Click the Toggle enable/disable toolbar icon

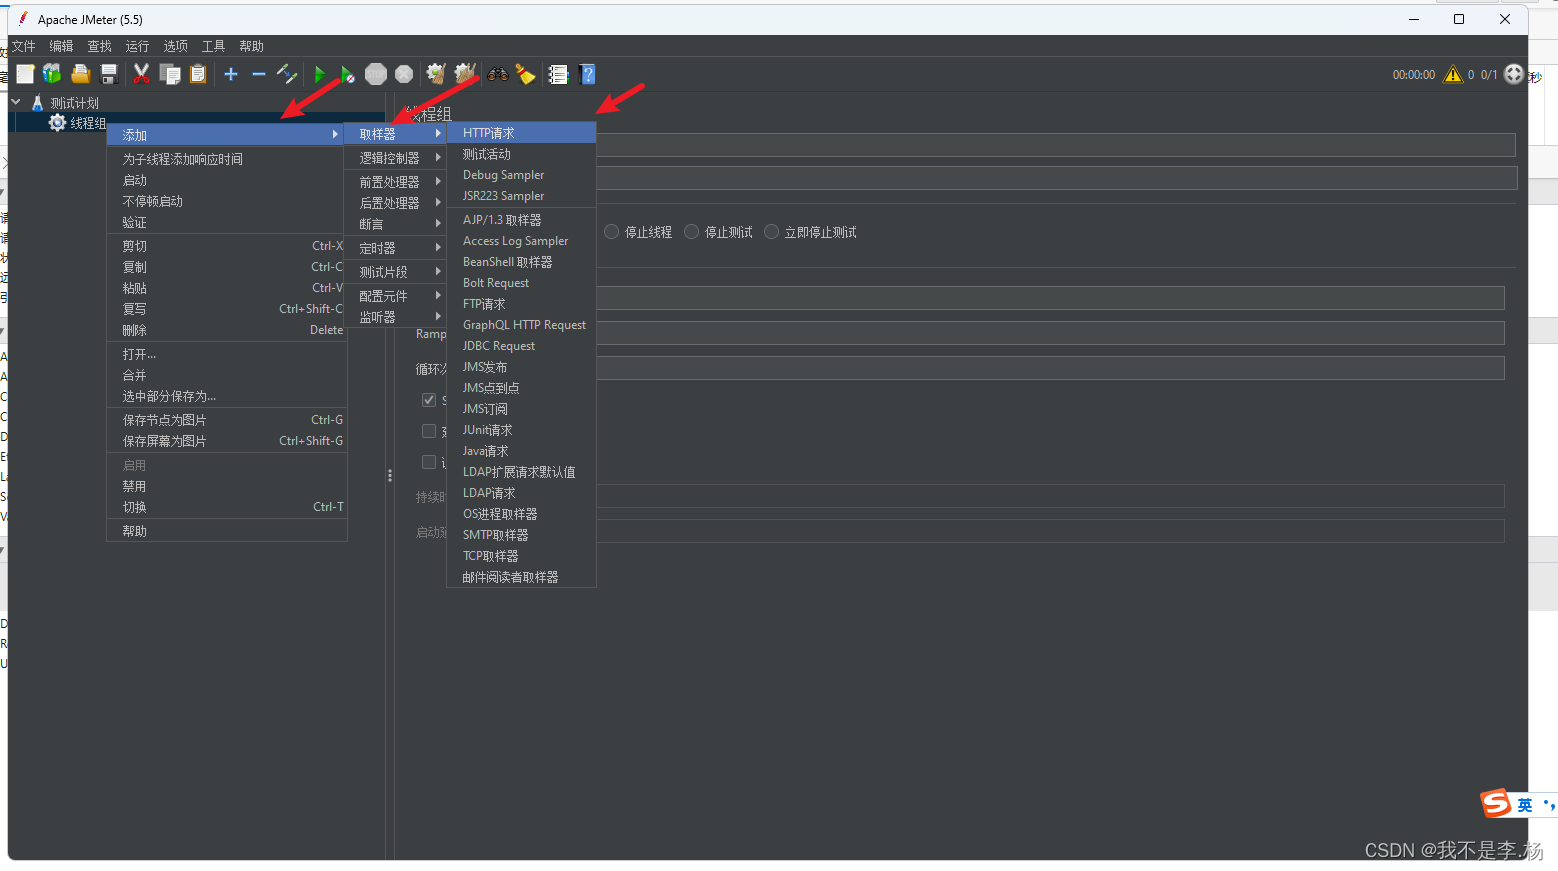point(287,74)
